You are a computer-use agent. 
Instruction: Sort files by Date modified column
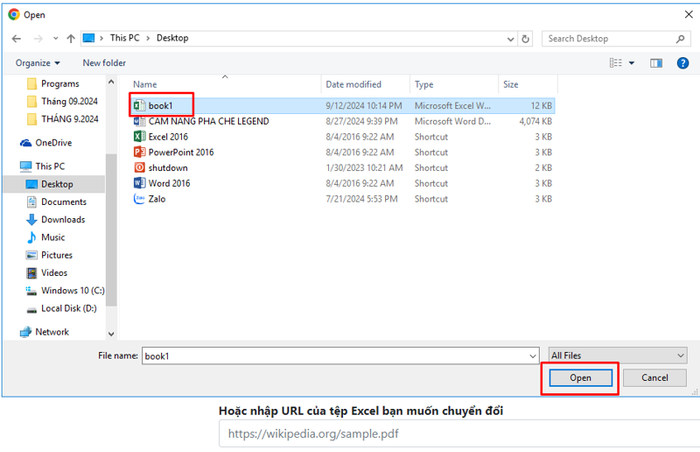coord(354,84)
